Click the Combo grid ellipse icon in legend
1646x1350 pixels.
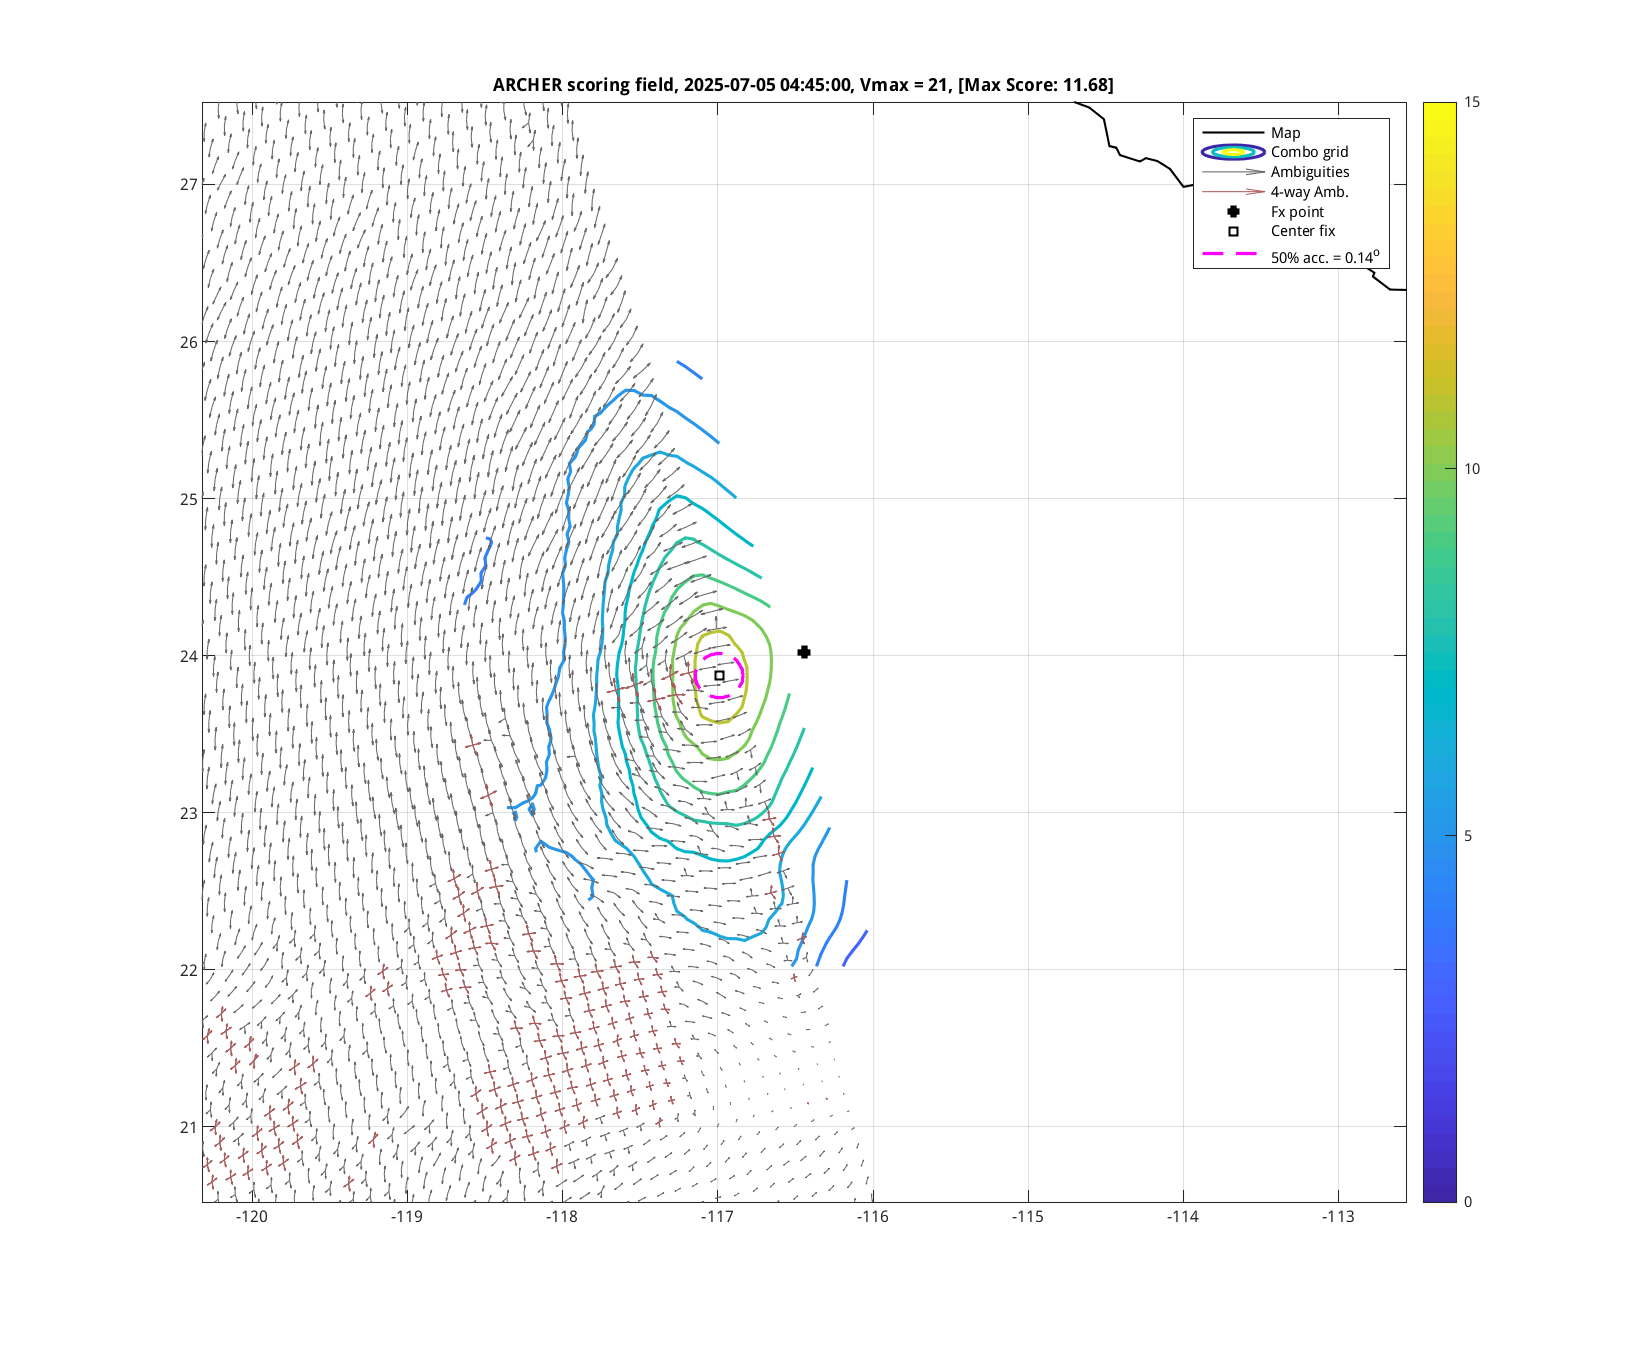pyautogui.click(x=1233, y=152)
